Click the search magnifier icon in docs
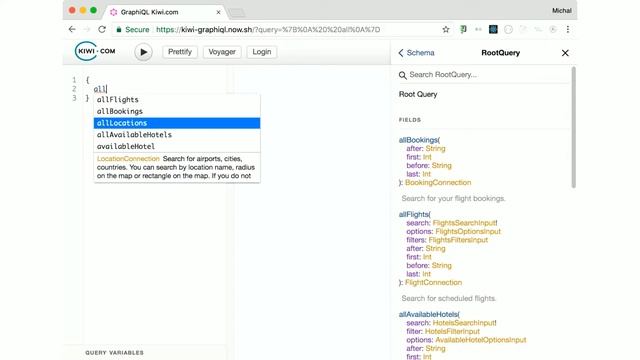 (402, 75)
